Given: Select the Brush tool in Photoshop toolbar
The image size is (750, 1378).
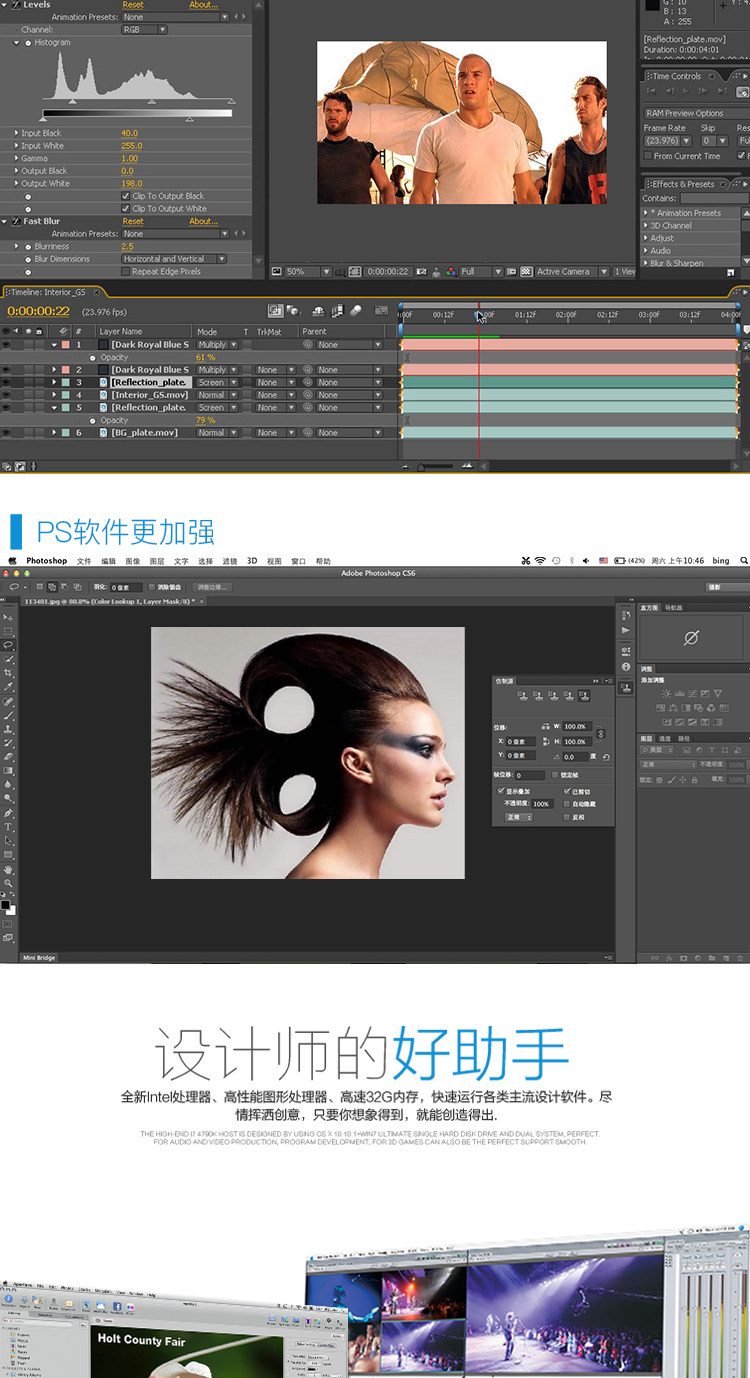Looking at the screenshot, I should 8,715.
